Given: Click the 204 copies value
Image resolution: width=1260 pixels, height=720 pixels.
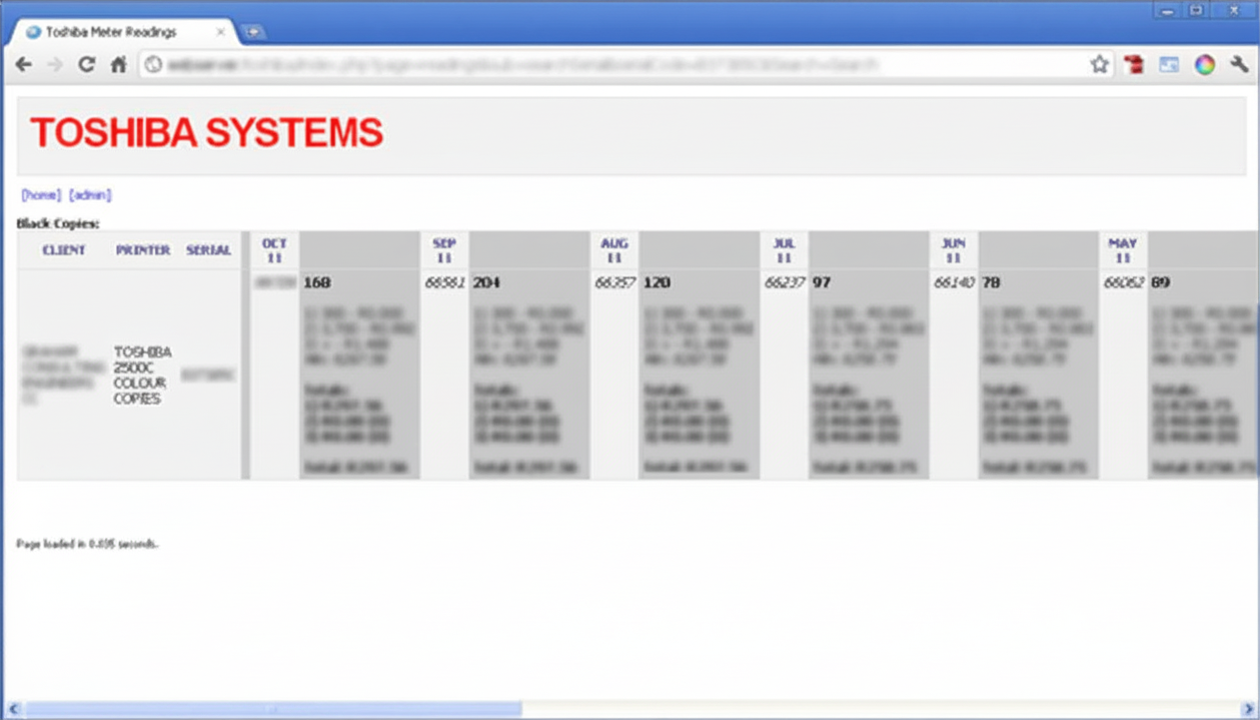Looking at the screenshot, I should (x=487, y=283).
